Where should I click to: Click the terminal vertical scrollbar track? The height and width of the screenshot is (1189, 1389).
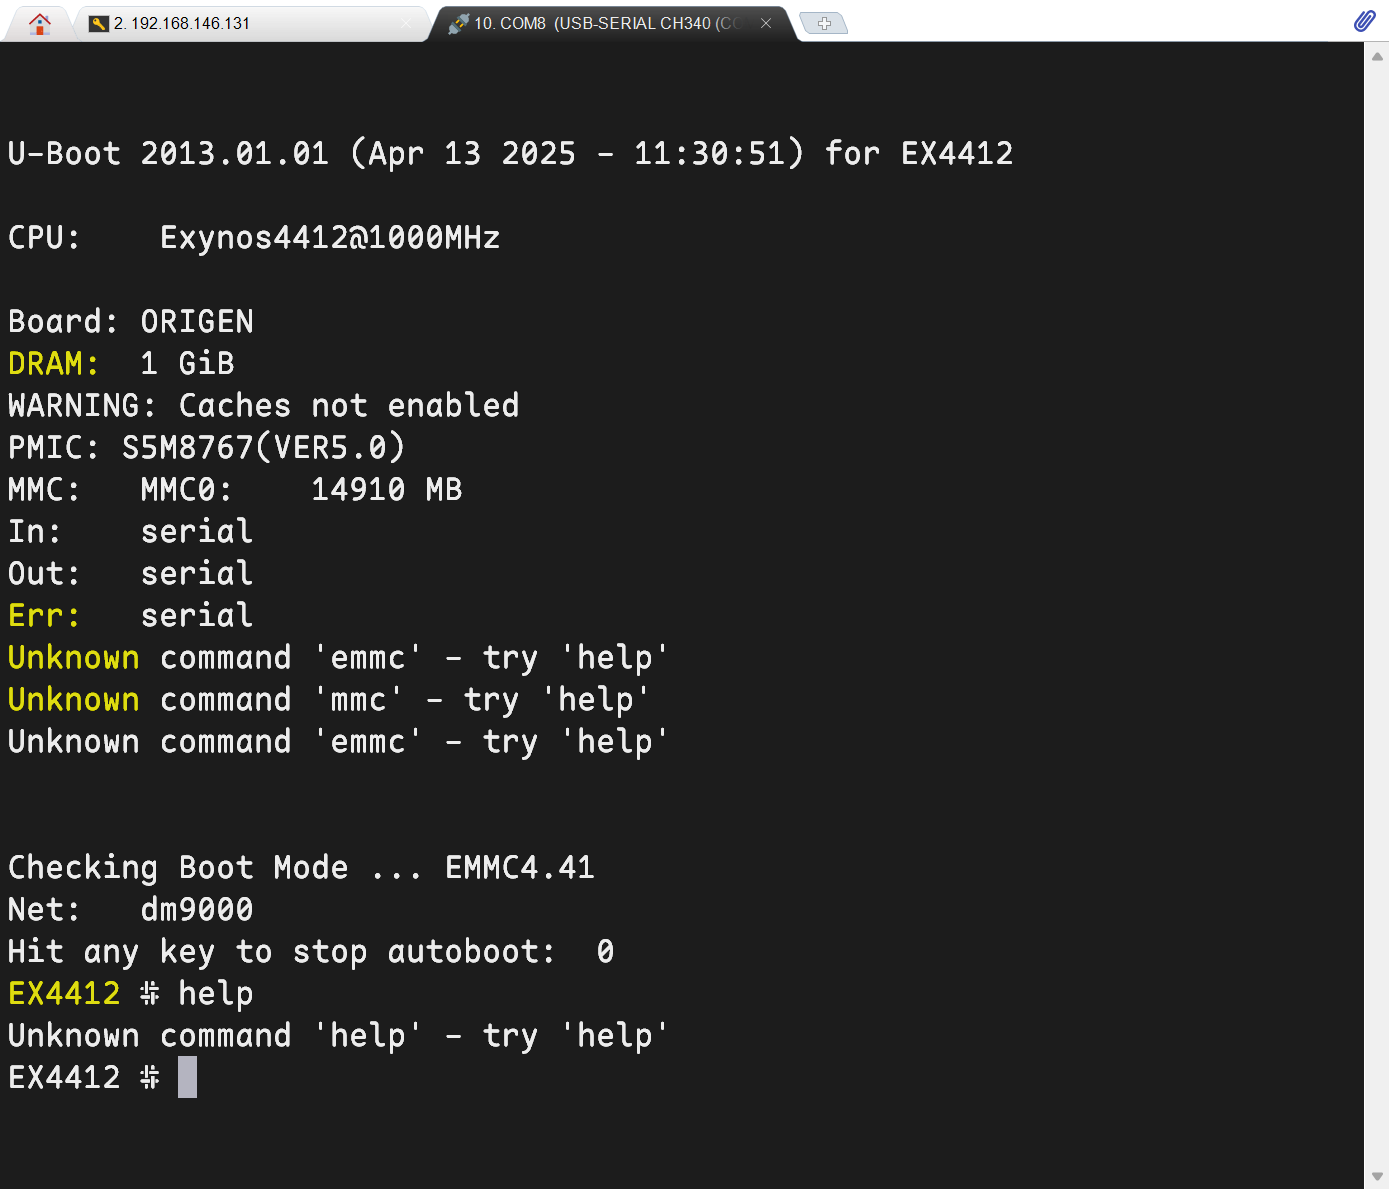tap(1377, 615)
